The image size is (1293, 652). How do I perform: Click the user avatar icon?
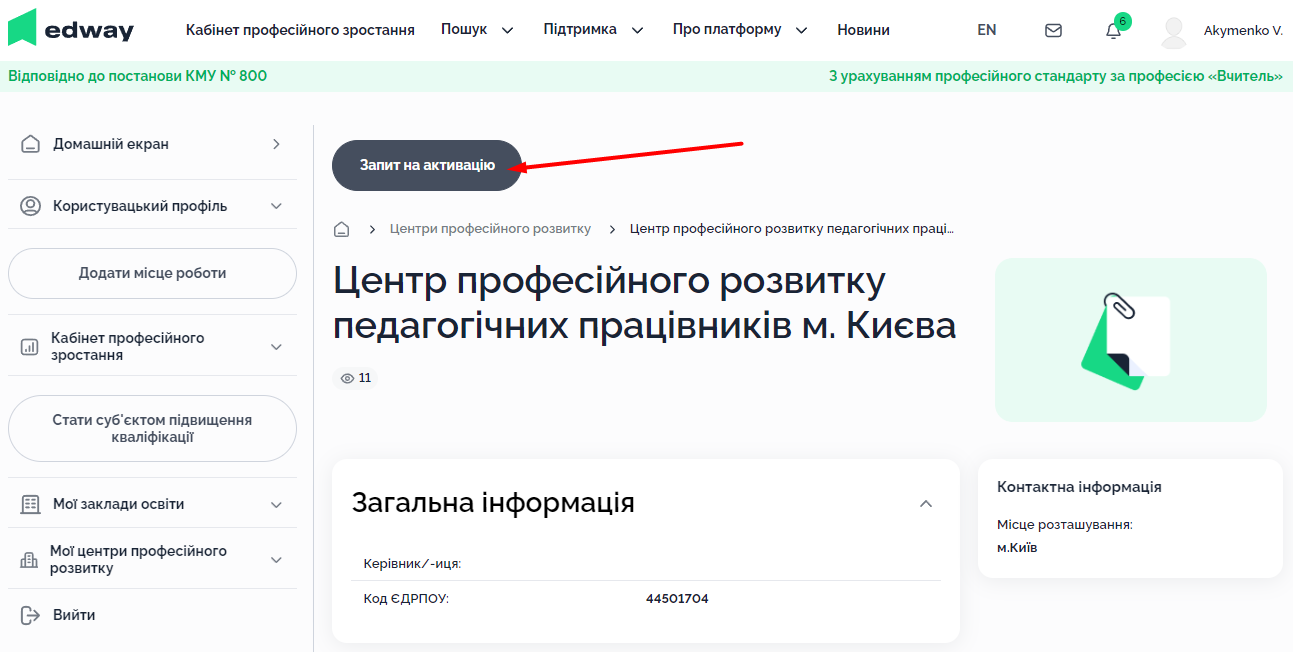[x=1174, y=31]
